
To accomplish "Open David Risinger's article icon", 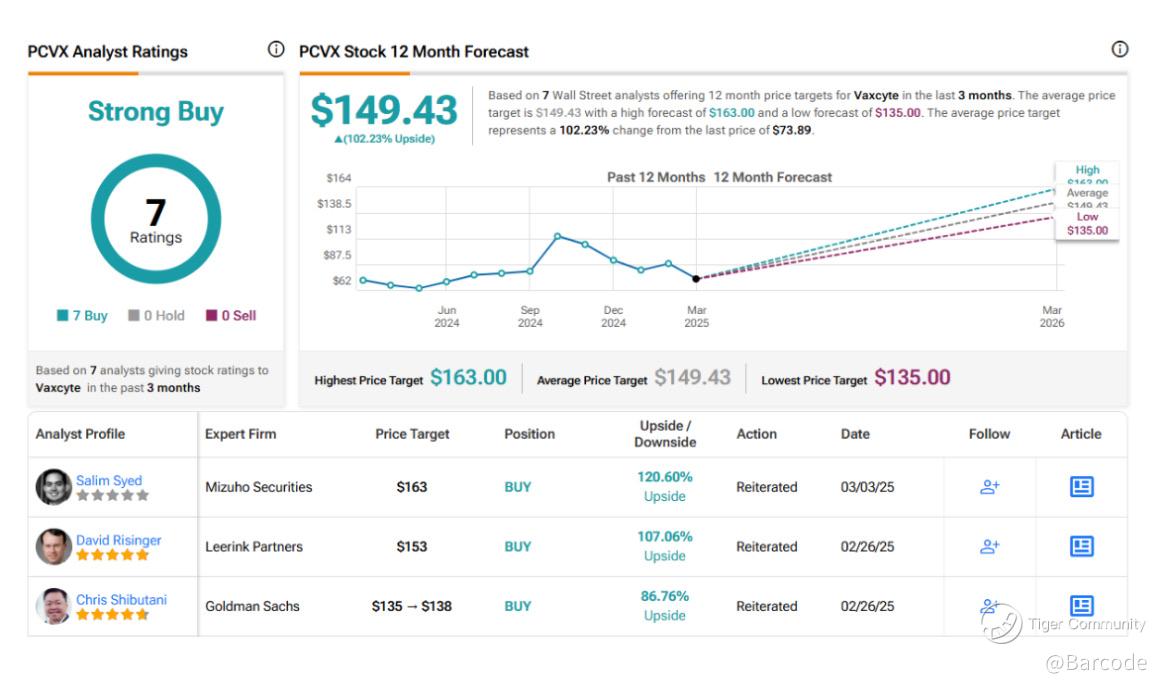I will 1081,546.
